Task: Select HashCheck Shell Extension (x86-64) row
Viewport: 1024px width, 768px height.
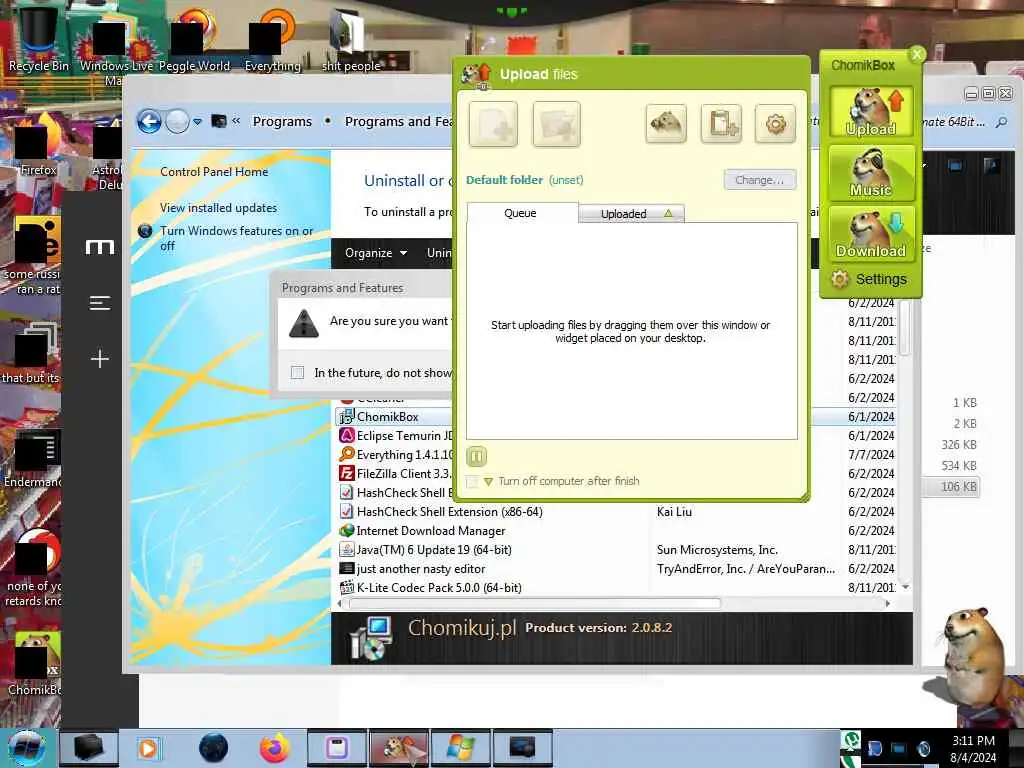Action: click(617, 511)
